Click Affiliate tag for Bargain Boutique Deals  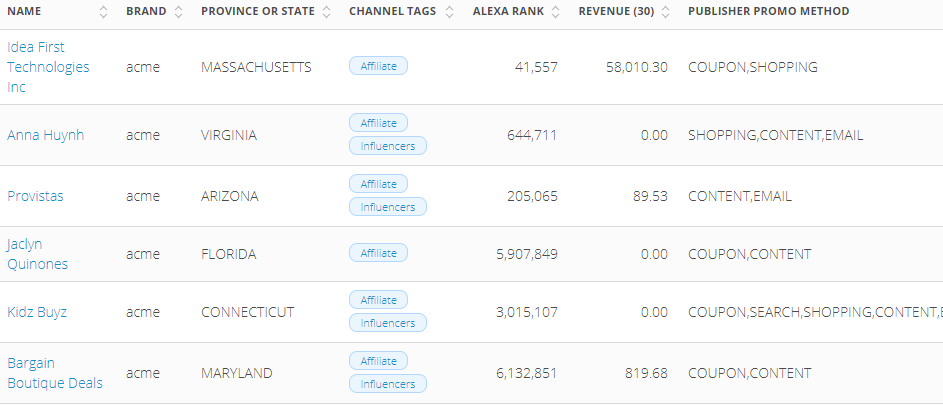(378, 361)
